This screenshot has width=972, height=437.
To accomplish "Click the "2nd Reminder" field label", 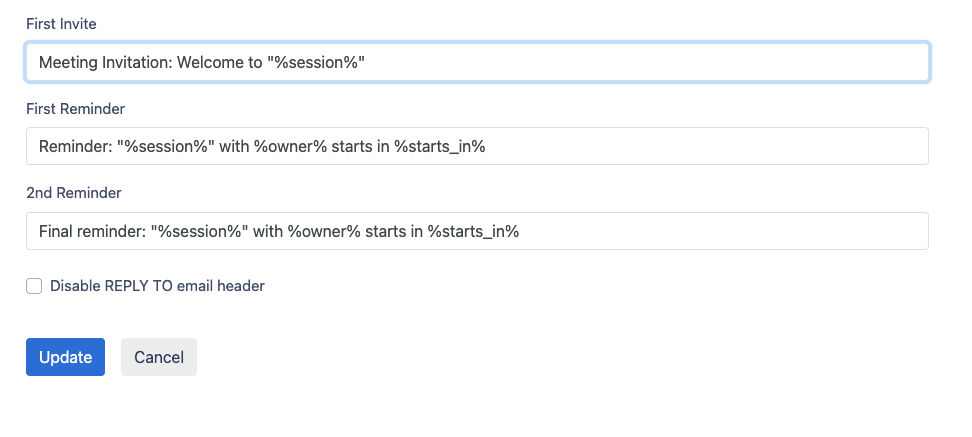I will pos(73,193).
